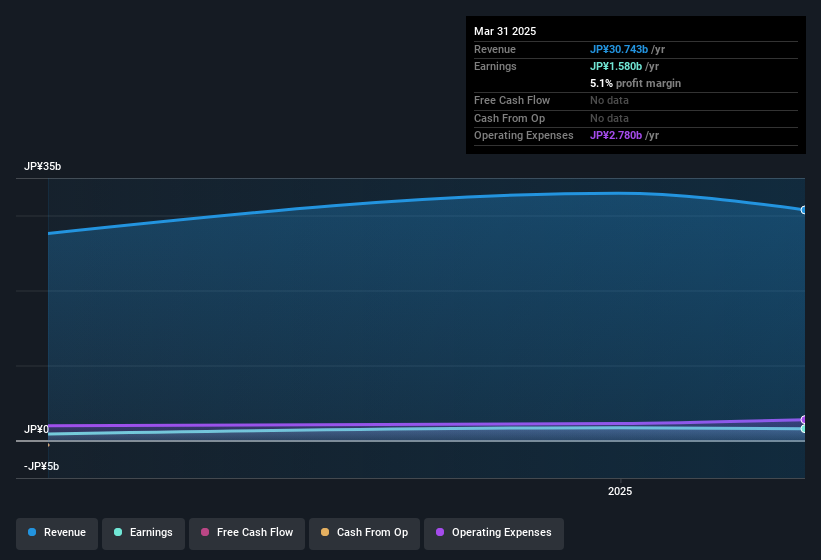Toggle the Earnings legend button
This screenshot has height=560, width=821.
tap(143, 533)
